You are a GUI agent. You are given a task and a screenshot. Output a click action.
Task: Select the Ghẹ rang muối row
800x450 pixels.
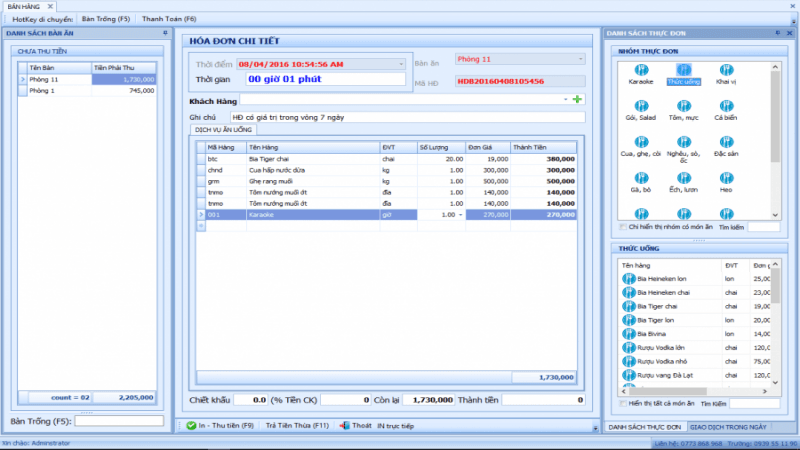coord(386,182)
